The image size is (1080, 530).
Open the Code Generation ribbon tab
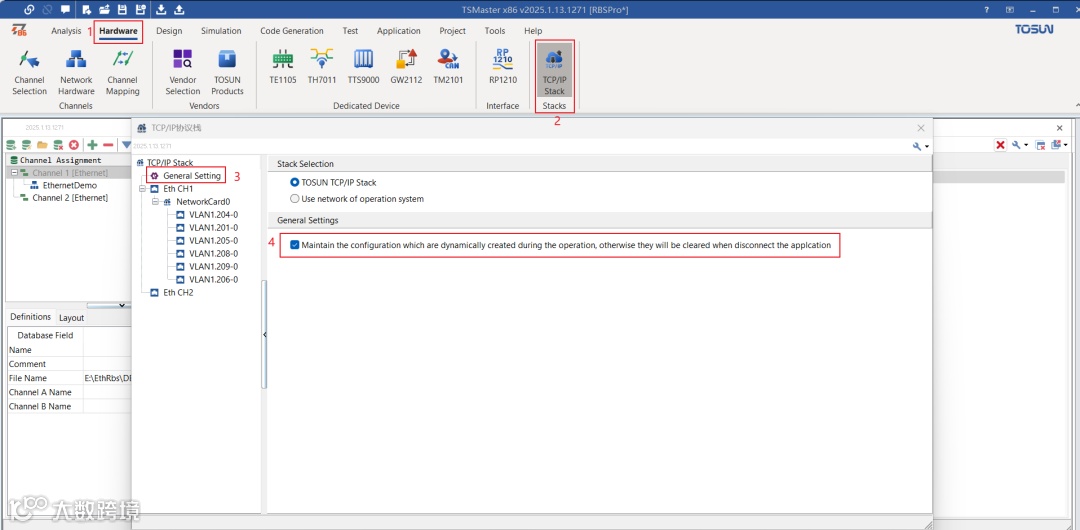coord(292,31)
